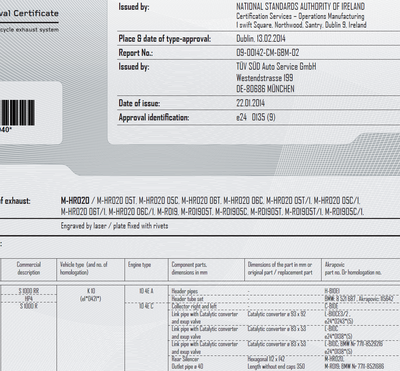Viewport: 400px width, 371px height.
Task: Select 'DE-80686 MÜNCHEN' text
Action: (x=265, y=89)
